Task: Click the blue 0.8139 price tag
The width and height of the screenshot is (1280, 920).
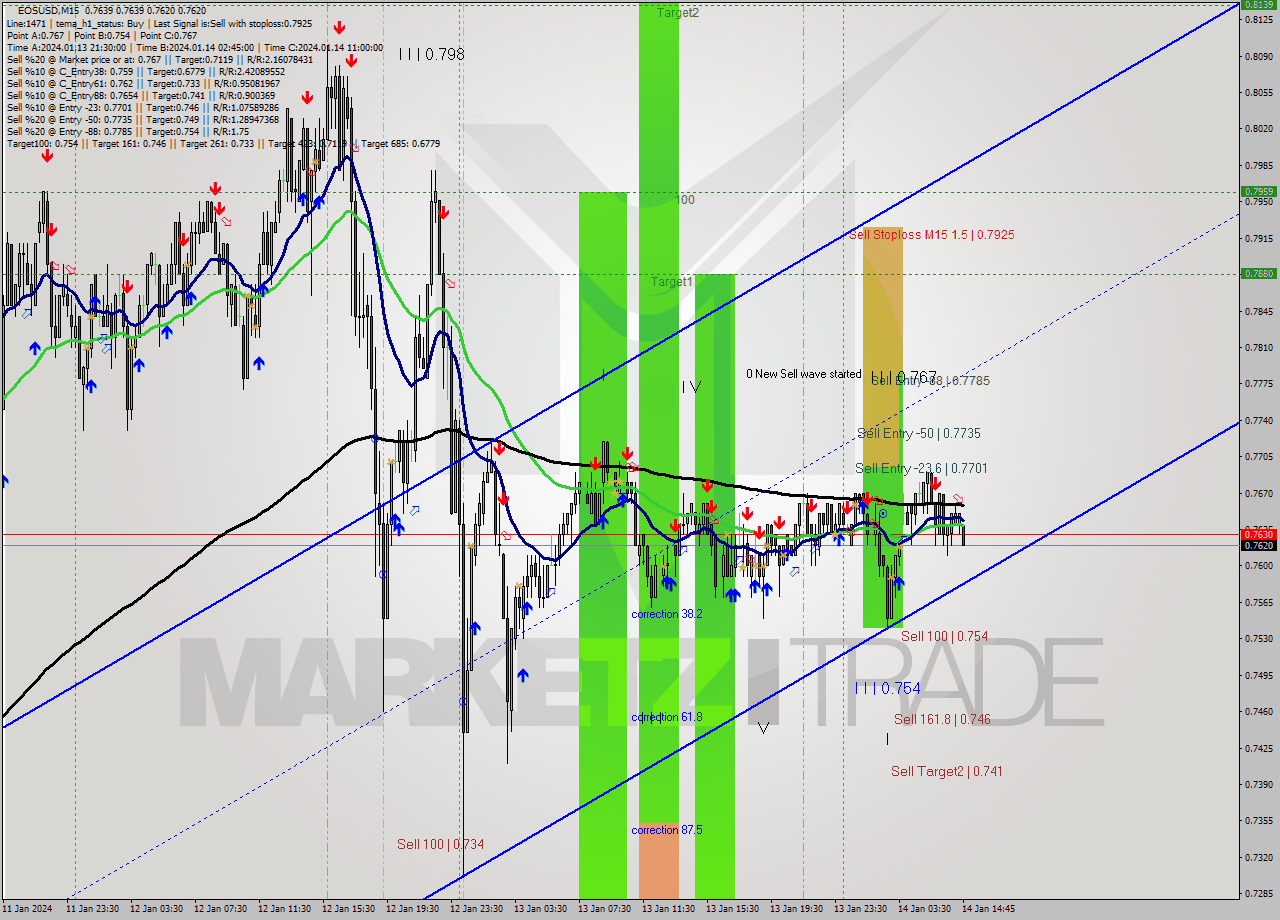Action: [1258, 4]
